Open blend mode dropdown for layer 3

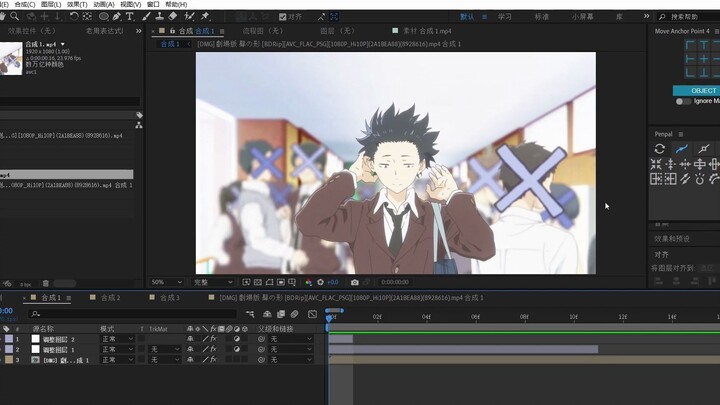point(117,360)
